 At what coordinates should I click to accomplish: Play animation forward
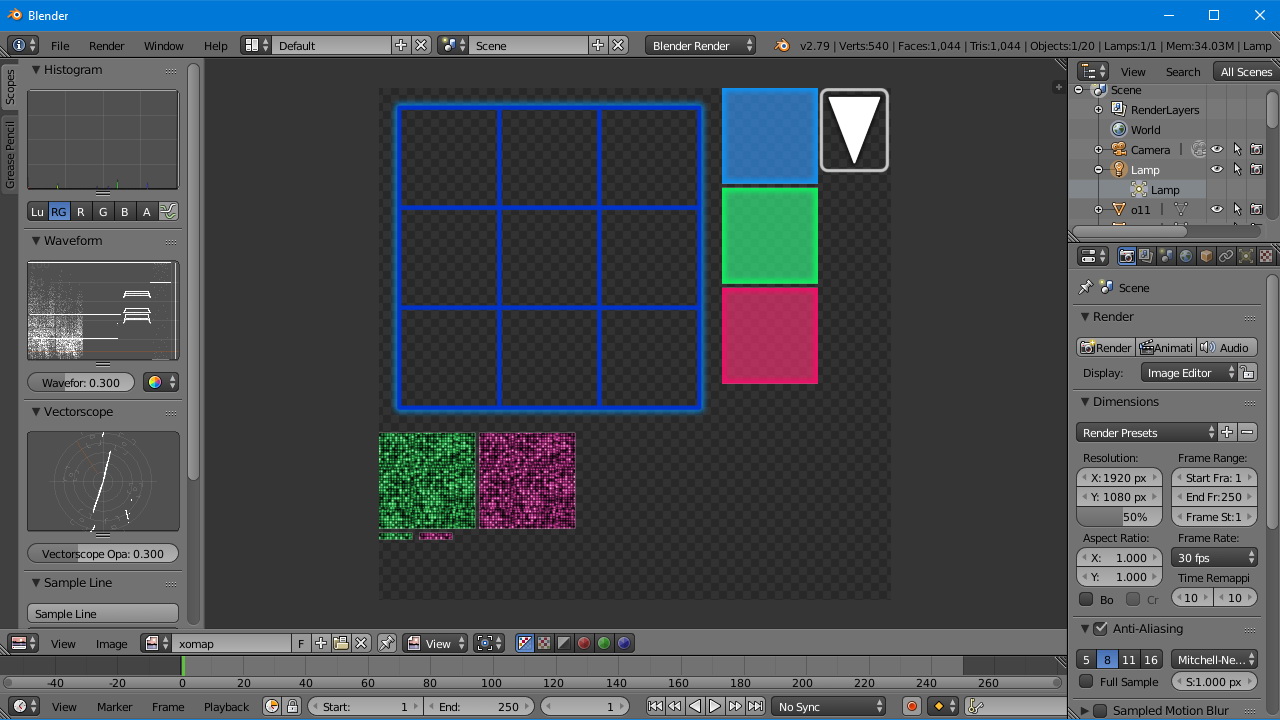[x=715, y=706]
